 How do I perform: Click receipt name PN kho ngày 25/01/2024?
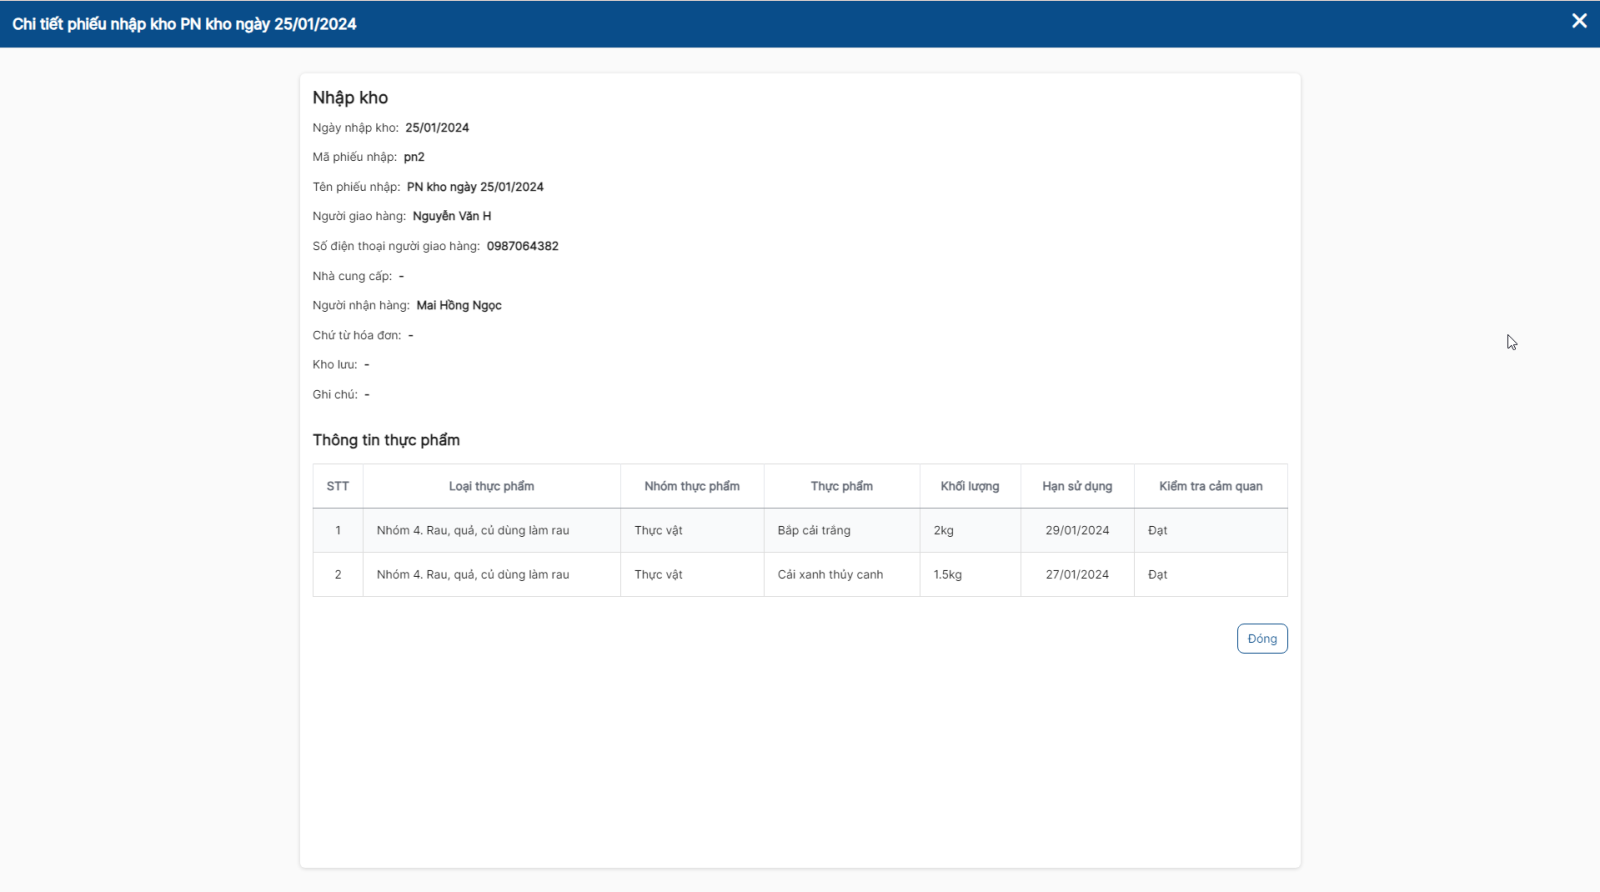(475, 187)
